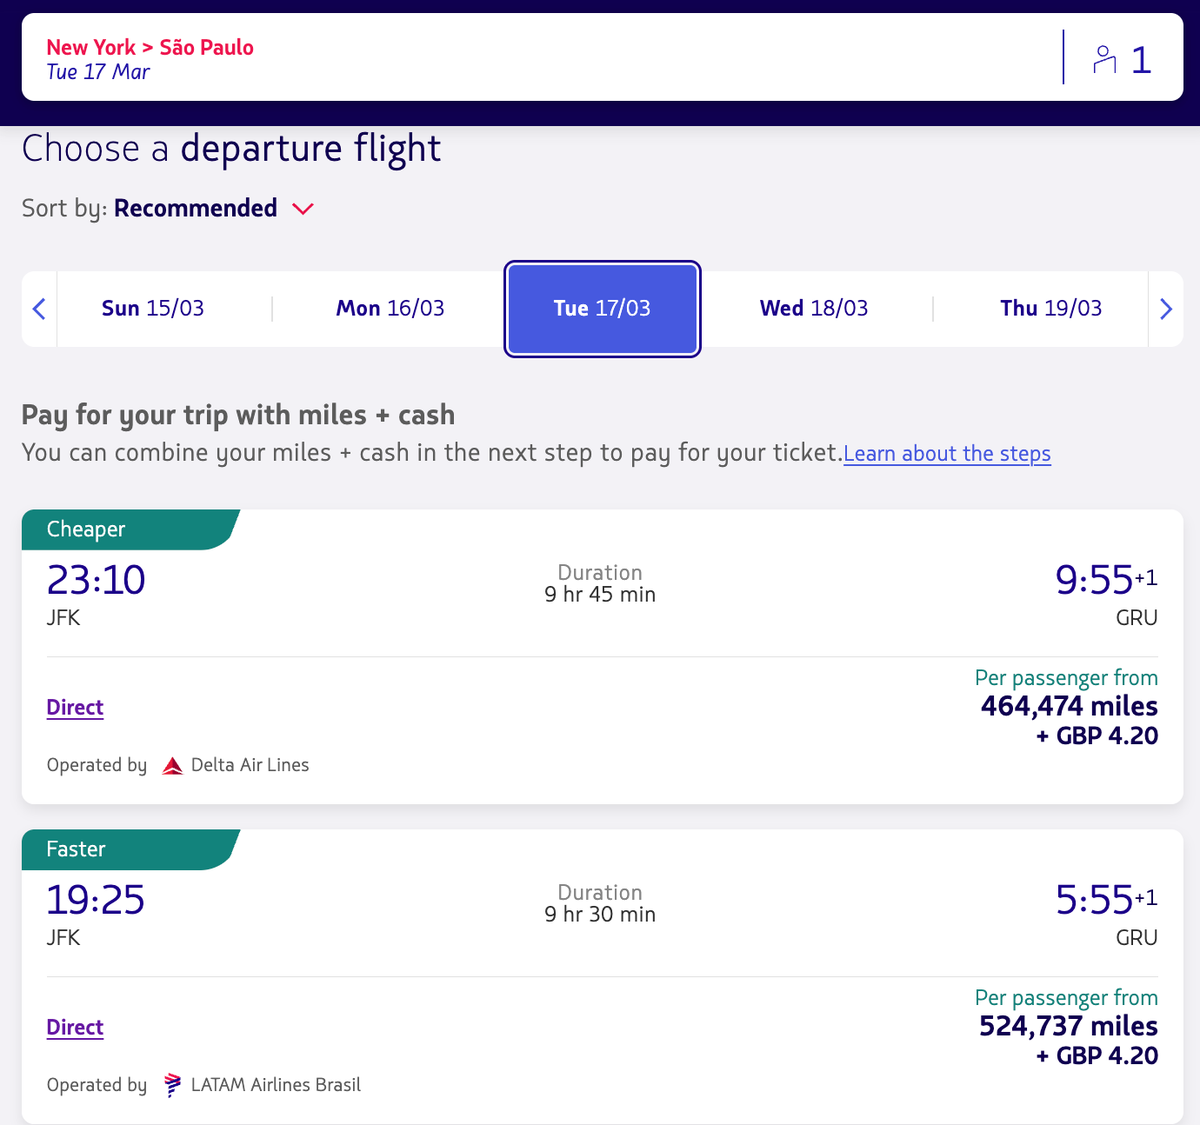Select the Tue 17/03 date option
The height and width of the screenshot is (1125, 1200).
coord(602,309)
